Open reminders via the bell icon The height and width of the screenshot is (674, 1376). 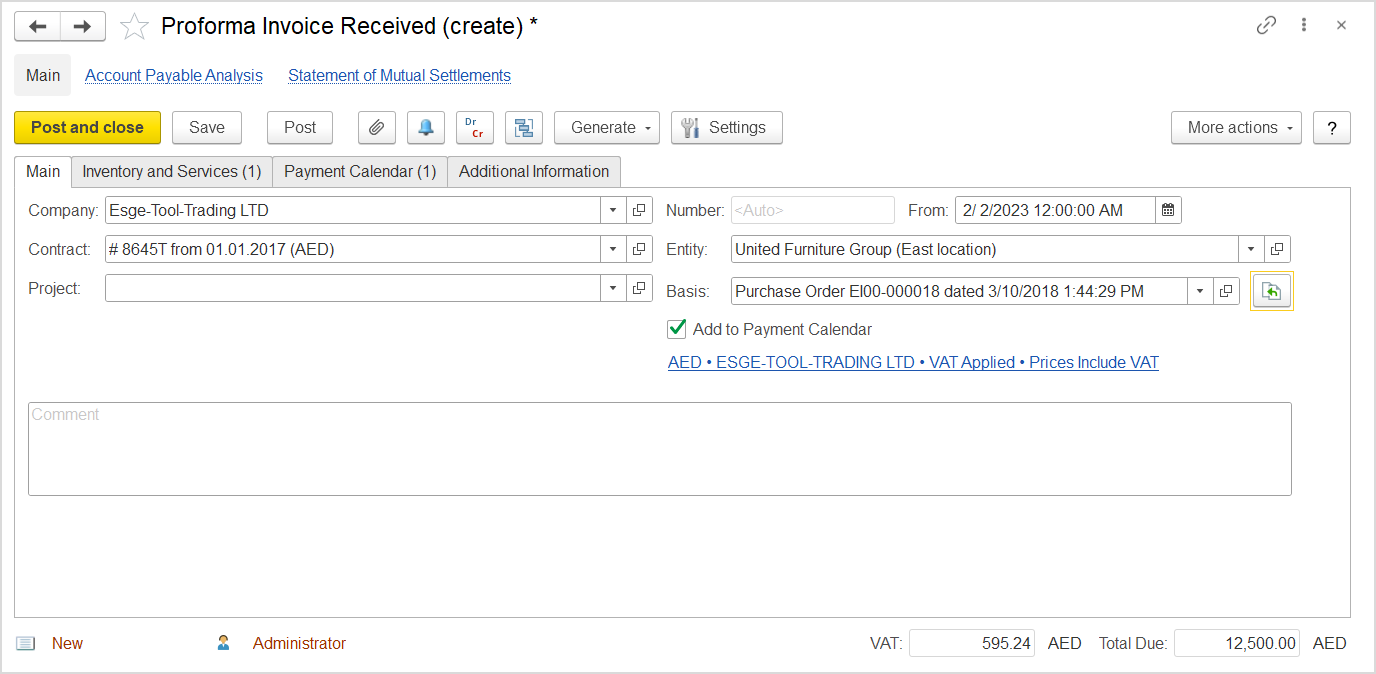tap(425, 127)
